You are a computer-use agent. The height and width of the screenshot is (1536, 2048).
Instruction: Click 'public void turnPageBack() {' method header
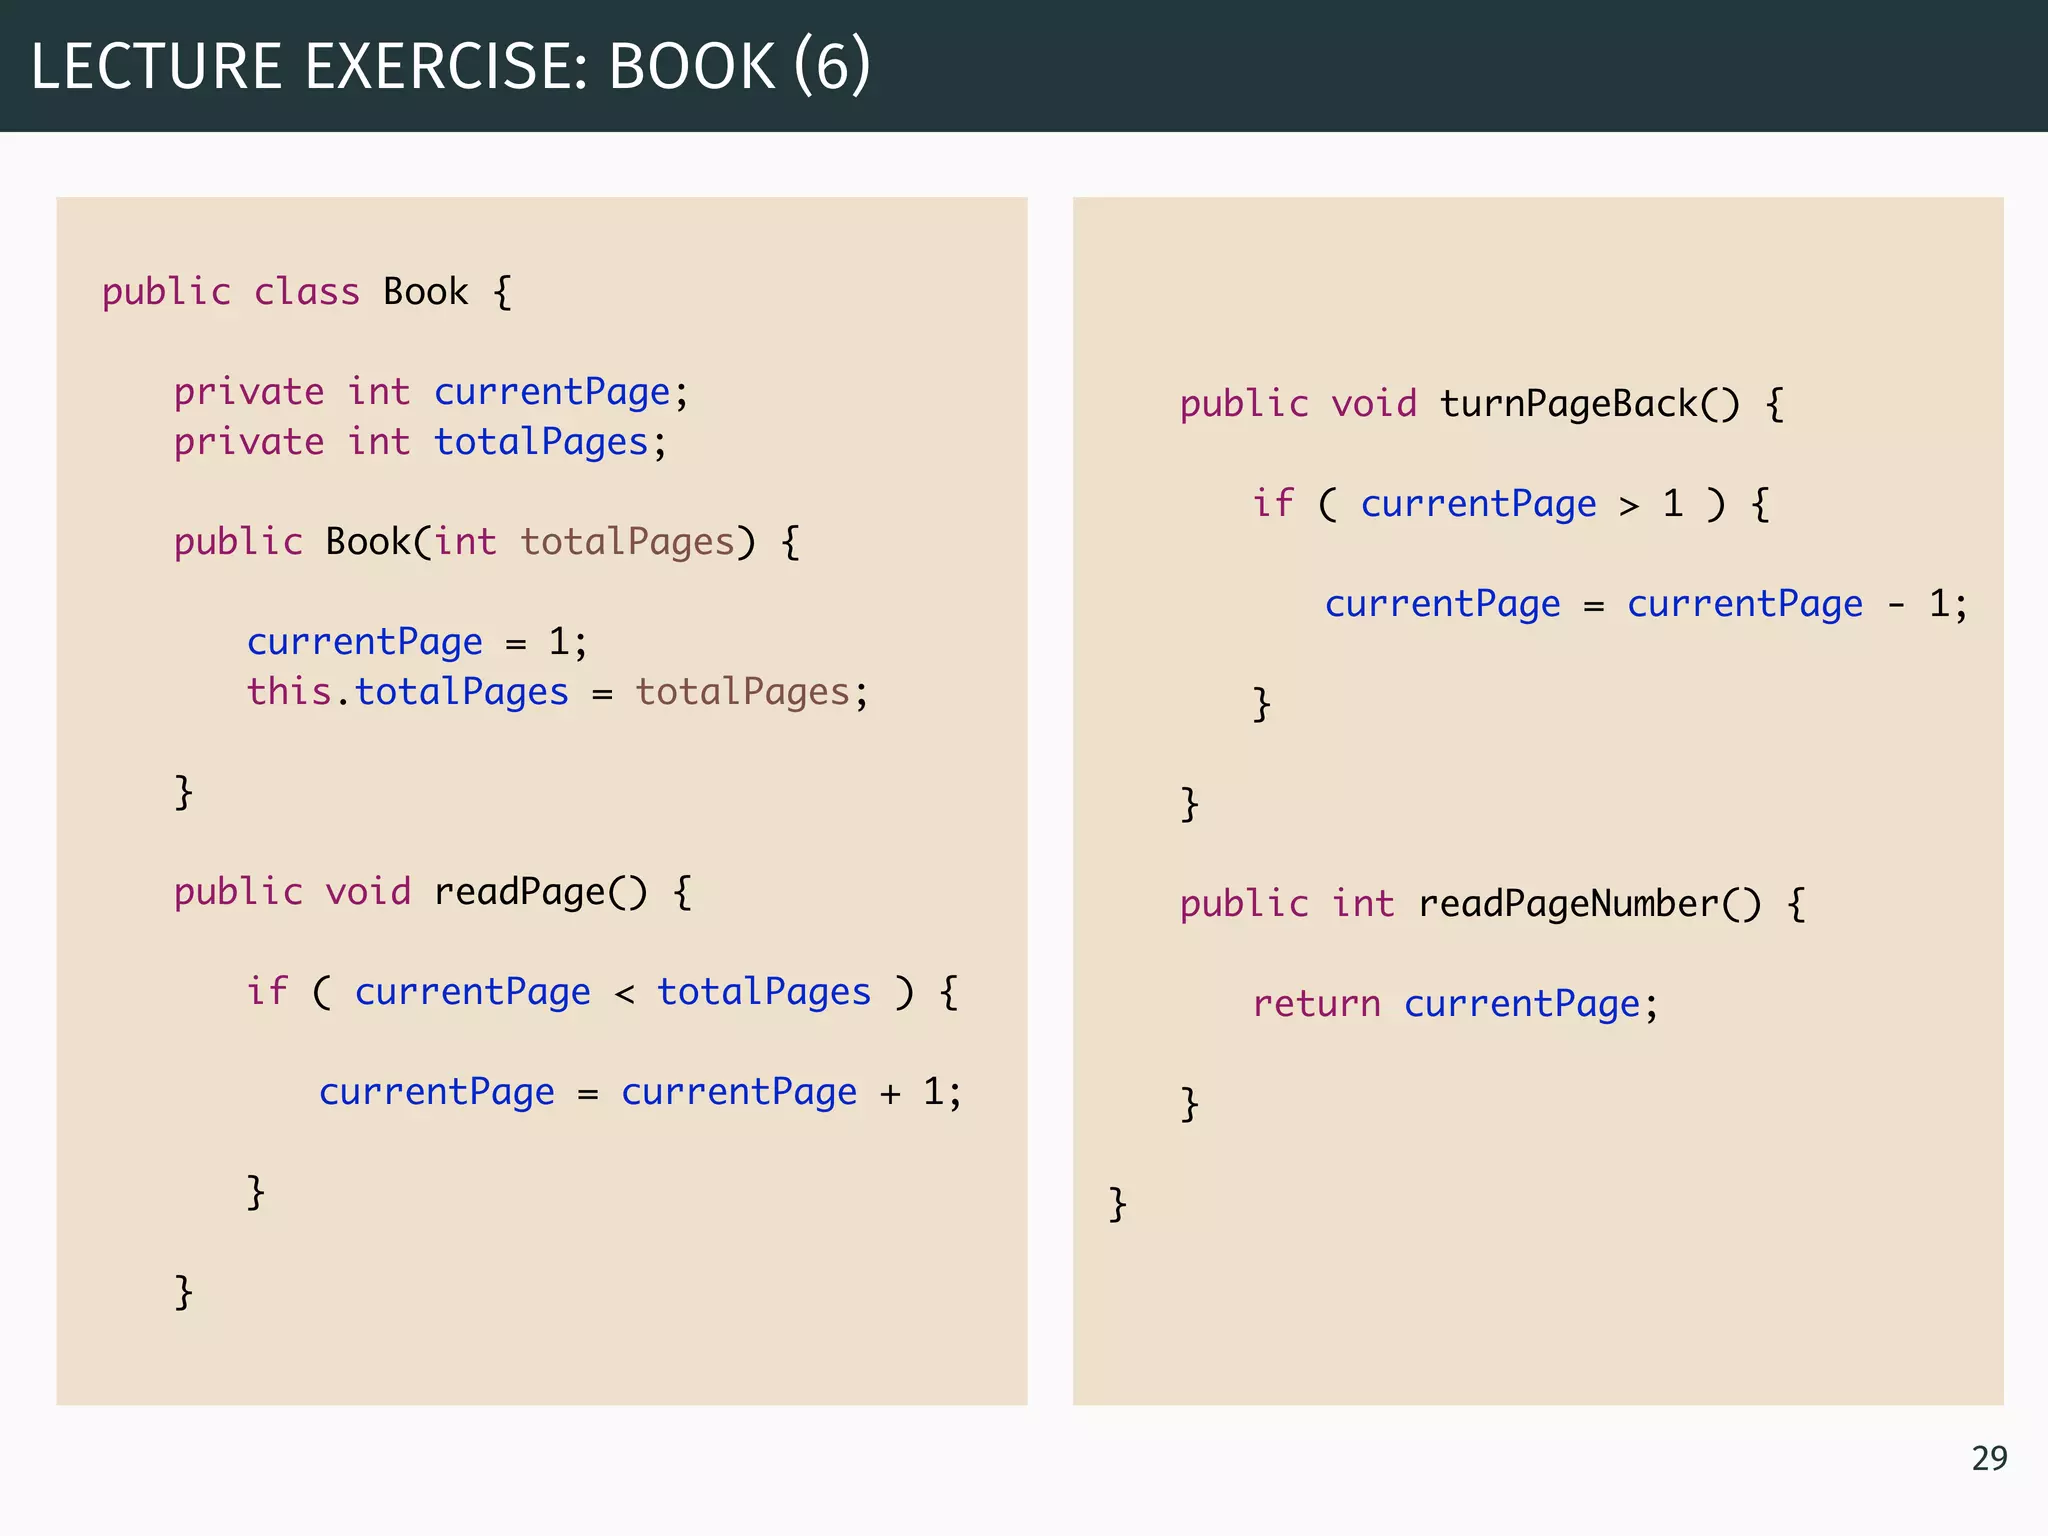pos(1482,404)
